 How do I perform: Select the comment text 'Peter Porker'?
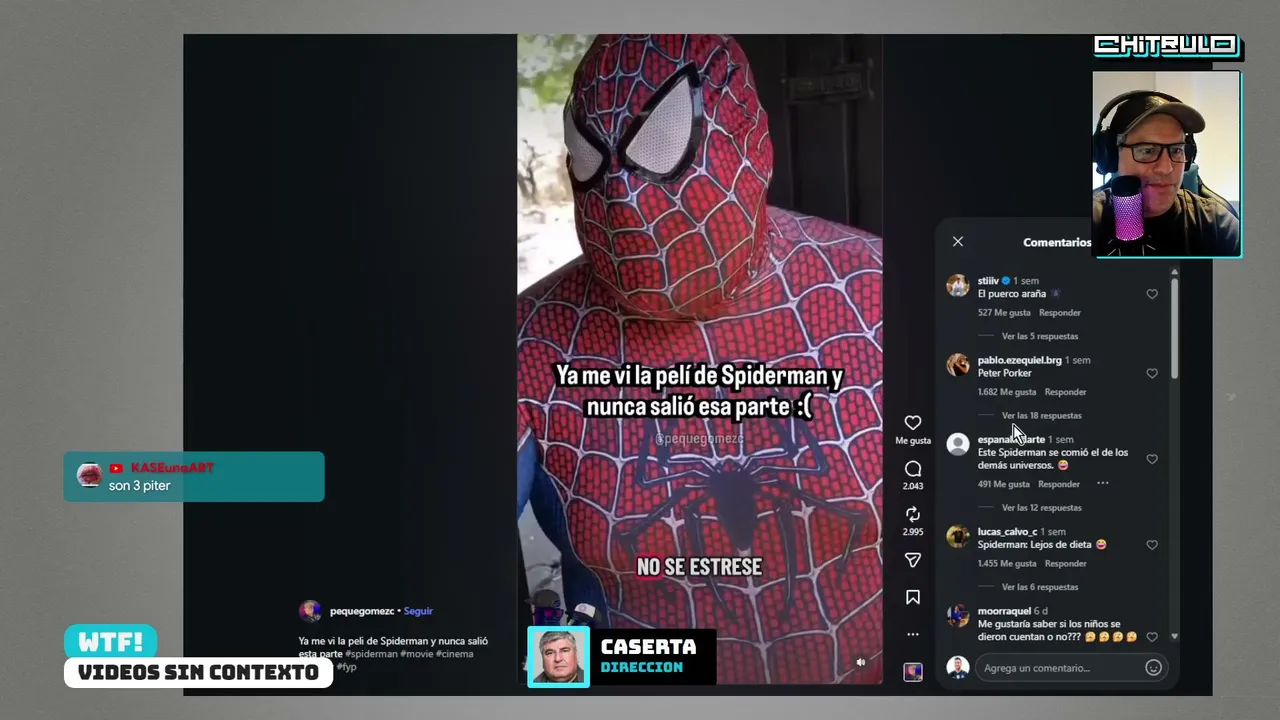[1005, 373]
